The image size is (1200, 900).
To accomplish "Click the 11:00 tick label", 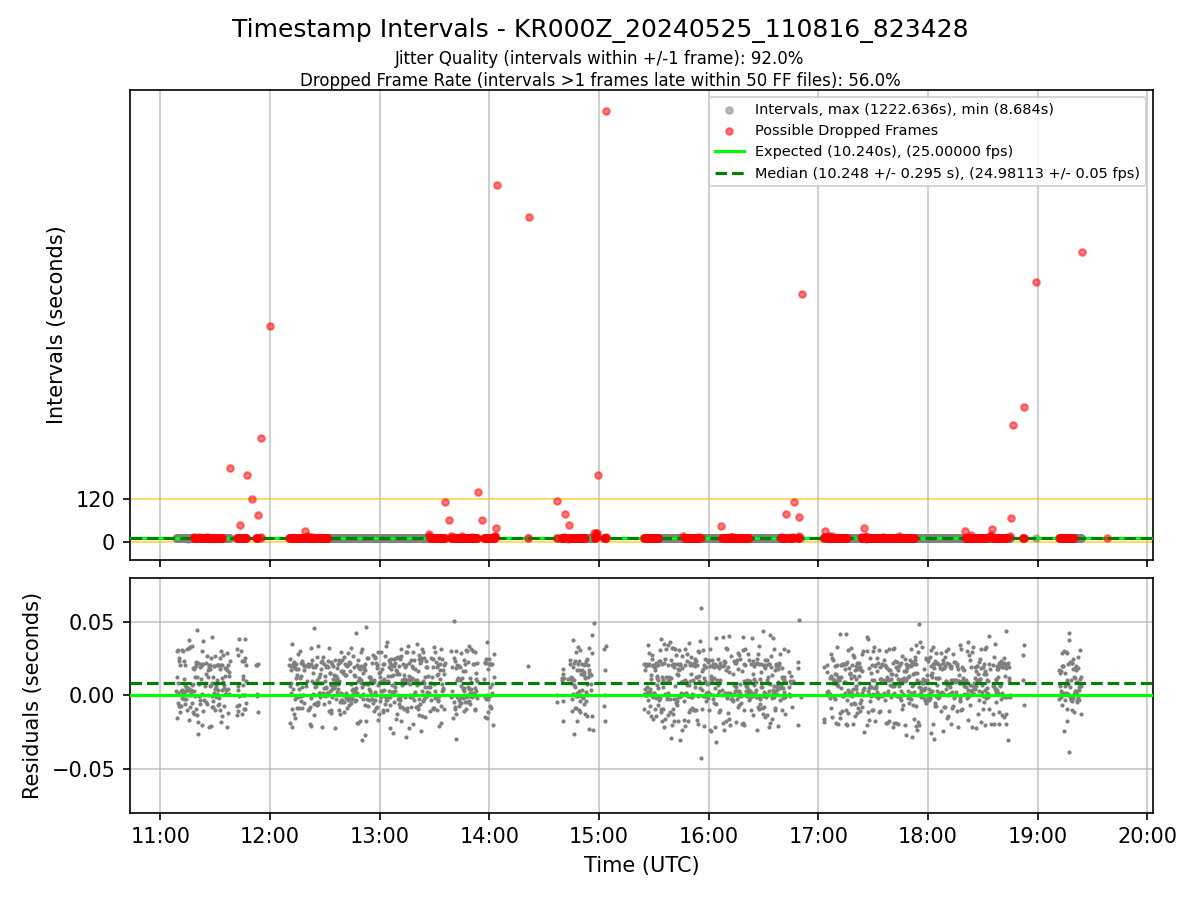I will [160, 836].
